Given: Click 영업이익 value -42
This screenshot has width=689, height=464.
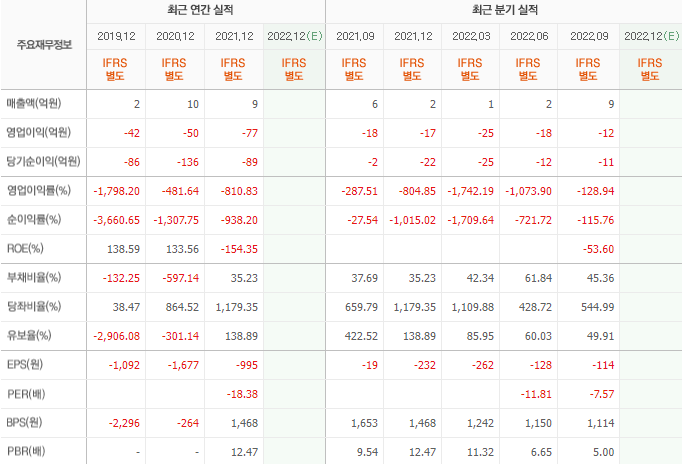Looking at the screenshot, I should tap(132, 134).
